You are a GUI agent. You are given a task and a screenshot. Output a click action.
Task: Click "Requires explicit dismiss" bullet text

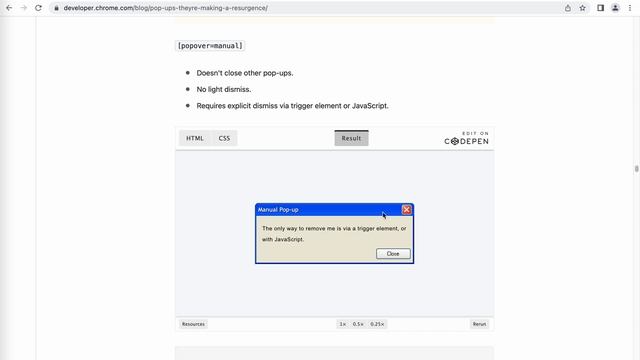[292, 106]
